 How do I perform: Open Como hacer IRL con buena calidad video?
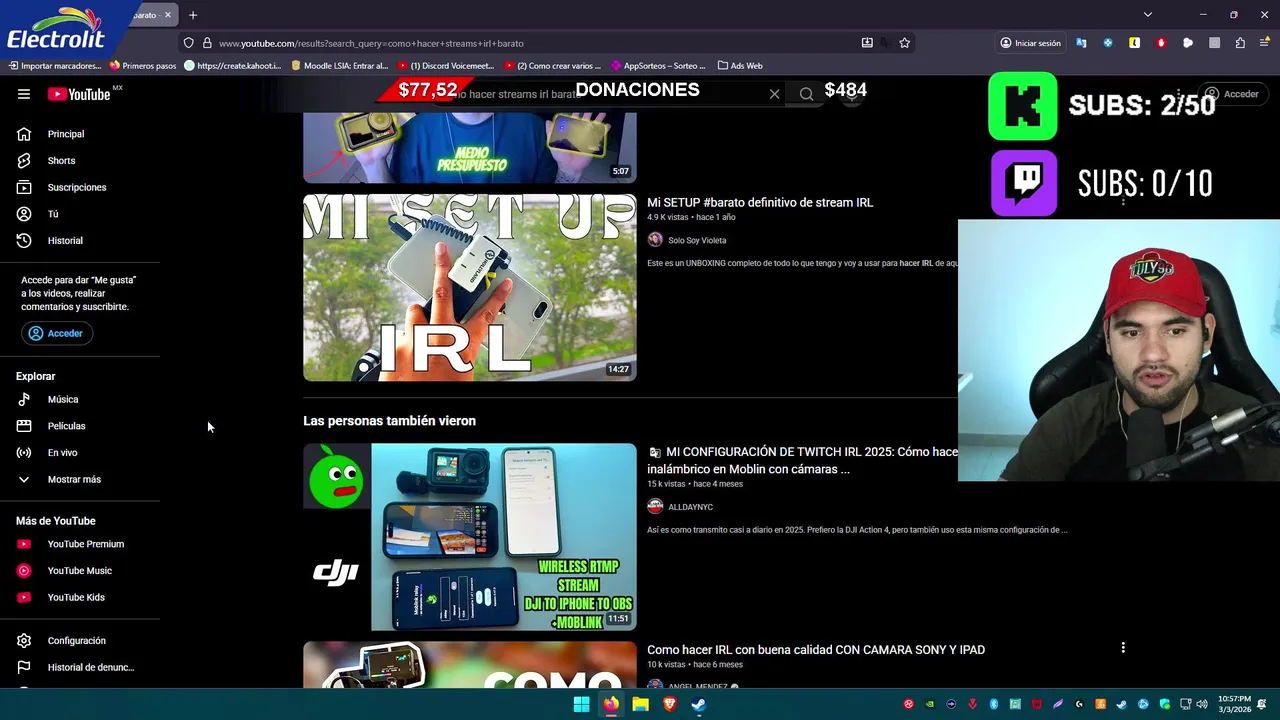(x=816, y=650)
